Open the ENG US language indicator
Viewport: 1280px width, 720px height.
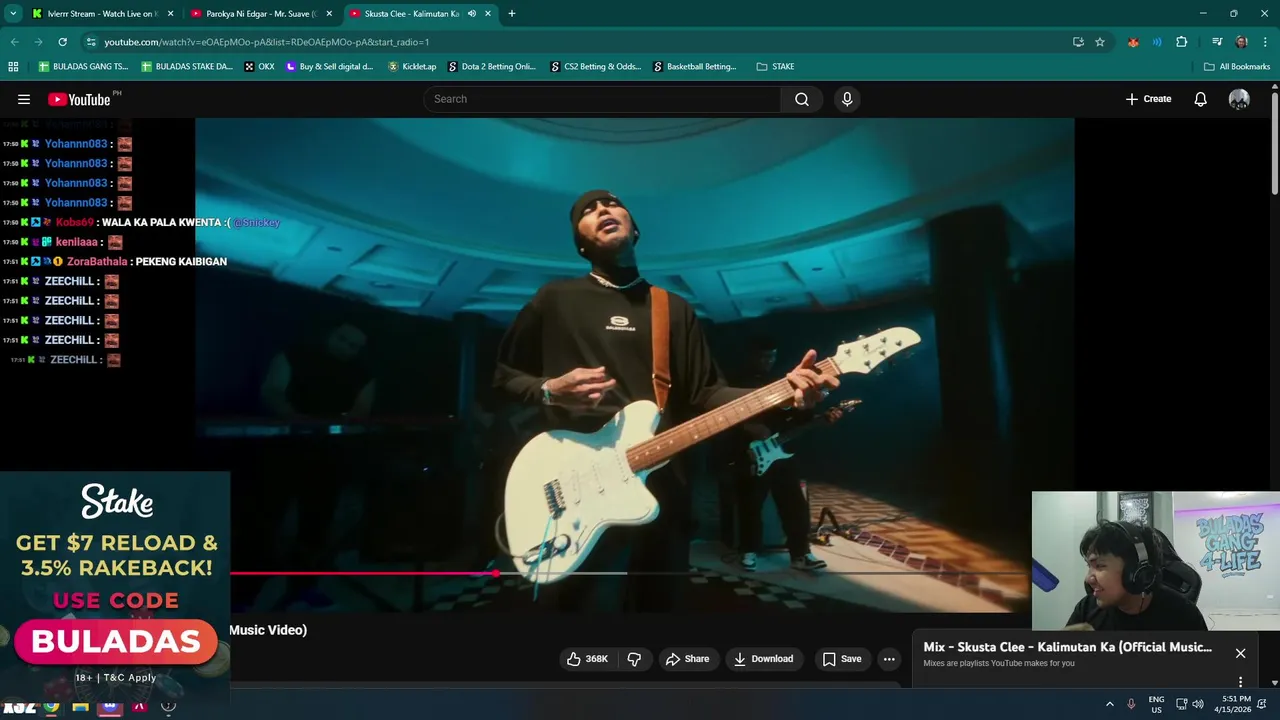[x=1156, y=704]
